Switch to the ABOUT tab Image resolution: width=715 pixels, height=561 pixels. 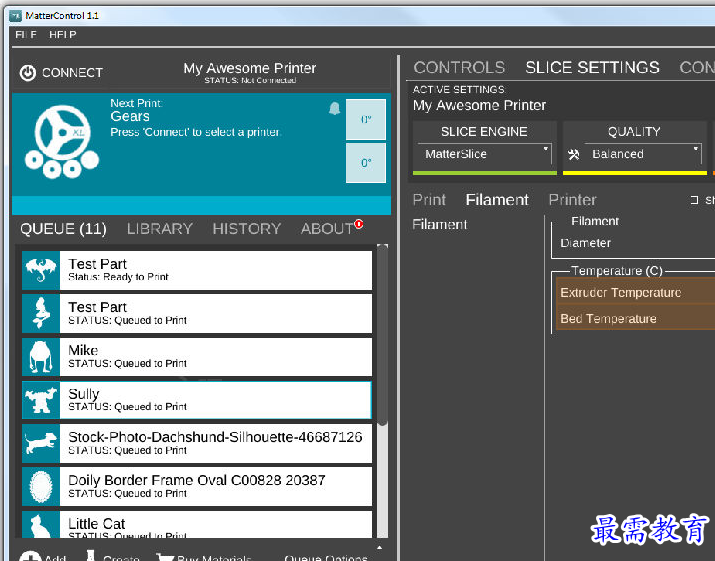click(x=326, y=229)
